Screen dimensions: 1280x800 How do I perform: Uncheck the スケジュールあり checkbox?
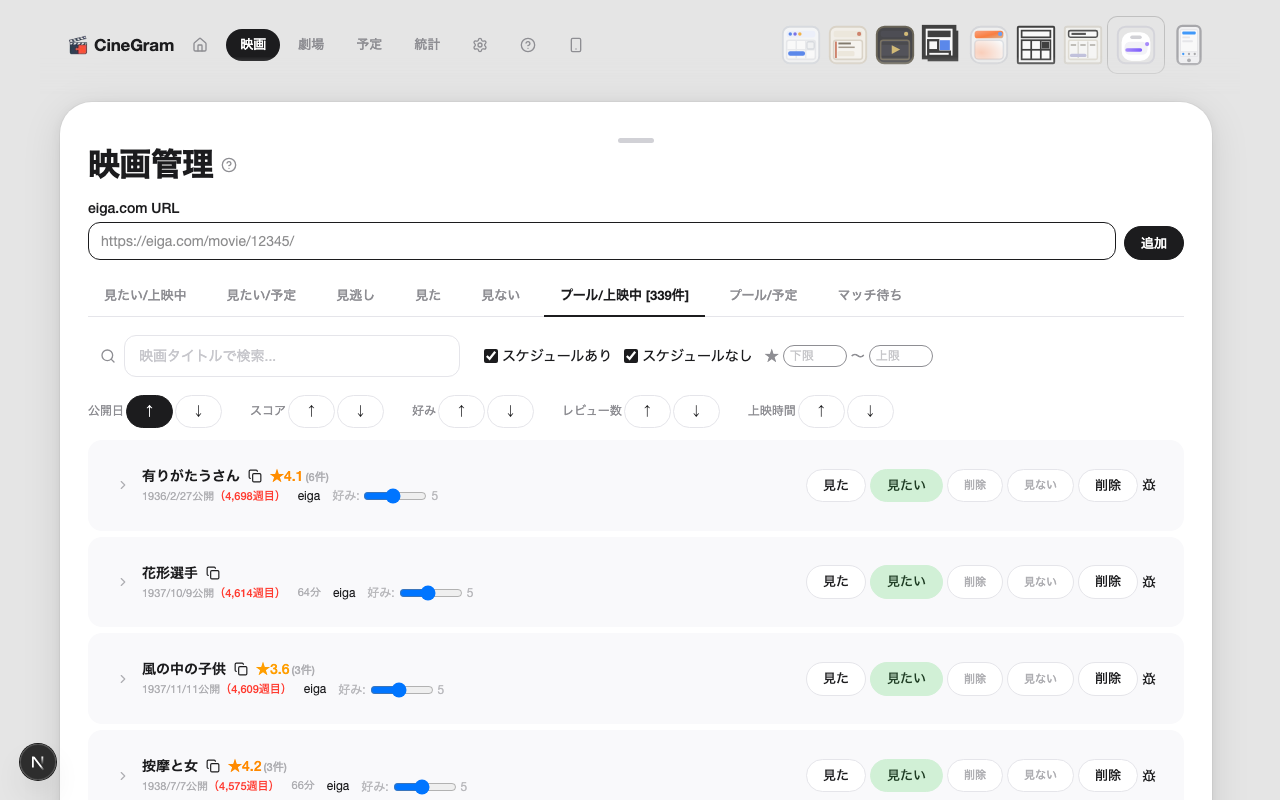(490, 355)
